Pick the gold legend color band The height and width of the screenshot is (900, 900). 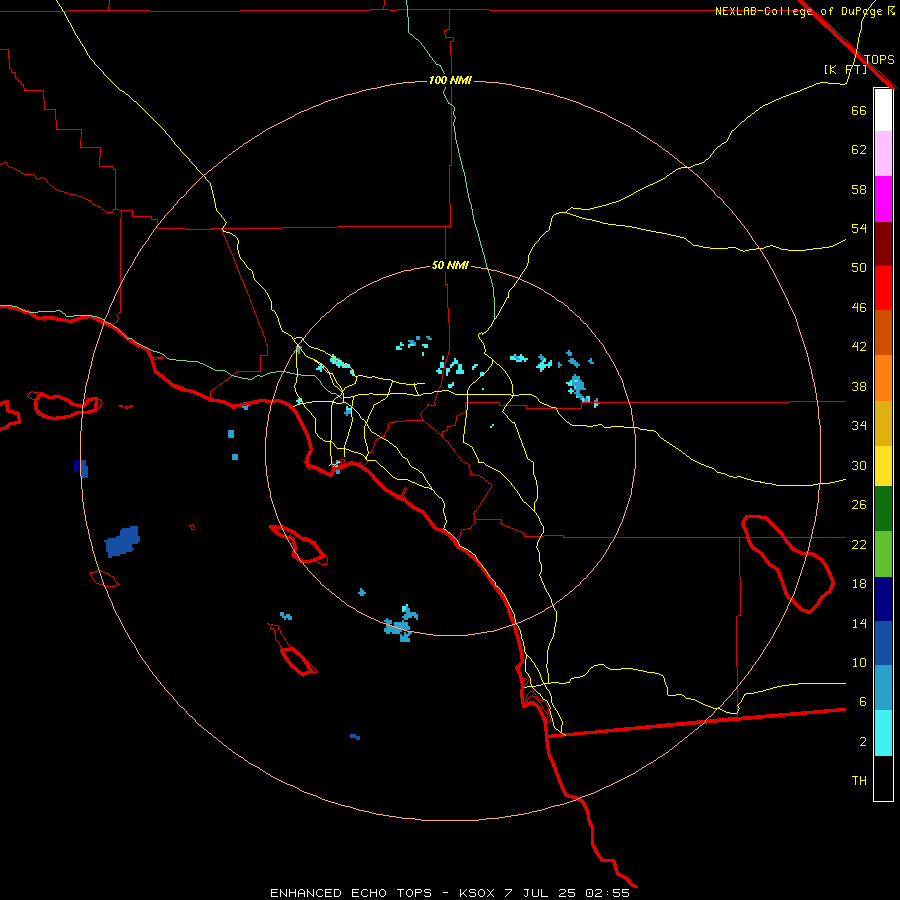tap(883, 423)
